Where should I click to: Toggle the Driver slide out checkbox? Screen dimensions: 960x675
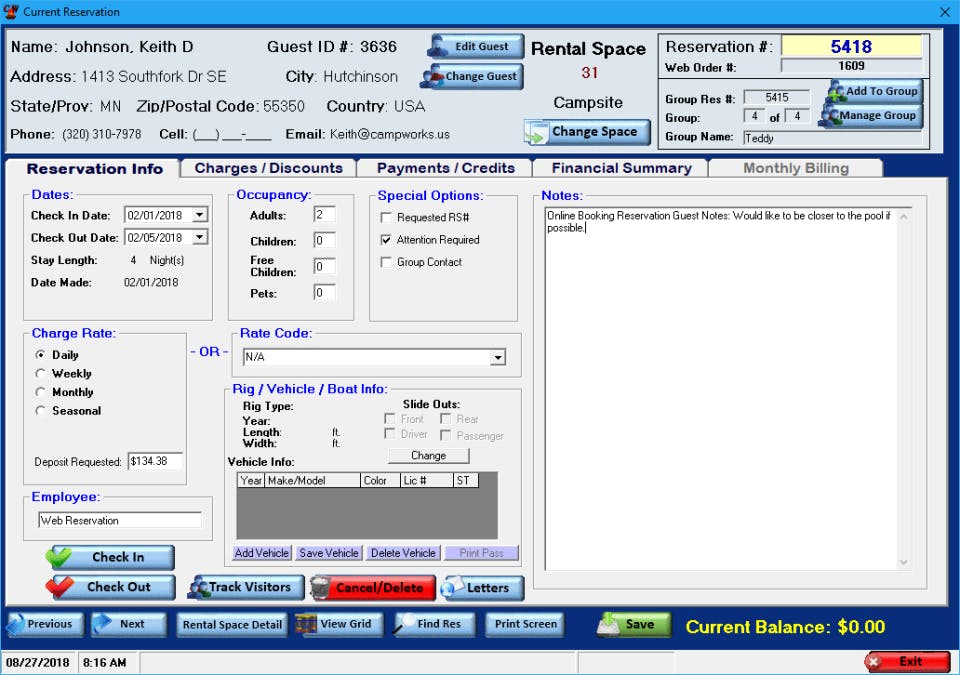[x=389, y=434]
